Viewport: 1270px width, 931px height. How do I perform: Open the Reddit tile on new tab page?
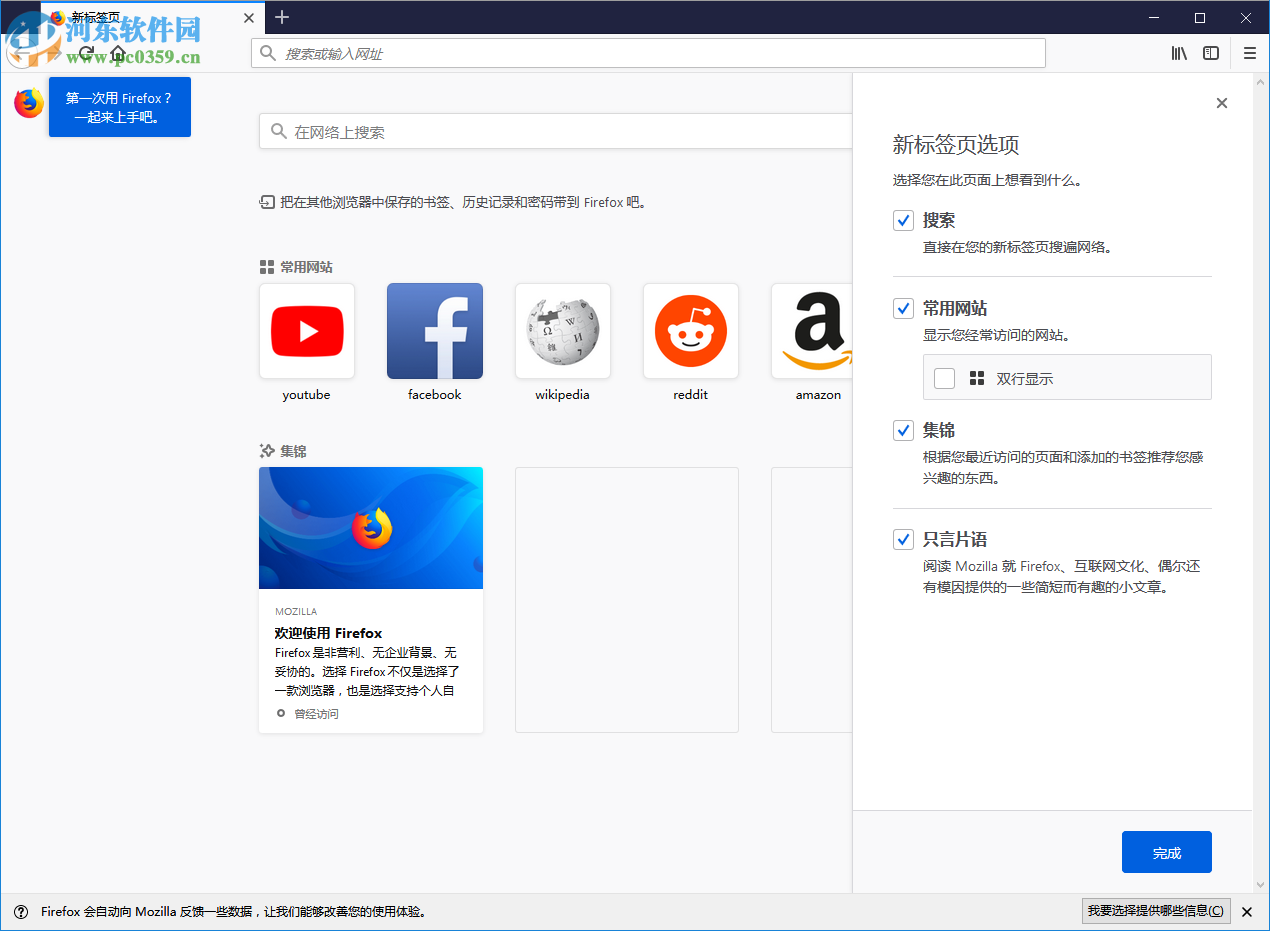(690, 331)
